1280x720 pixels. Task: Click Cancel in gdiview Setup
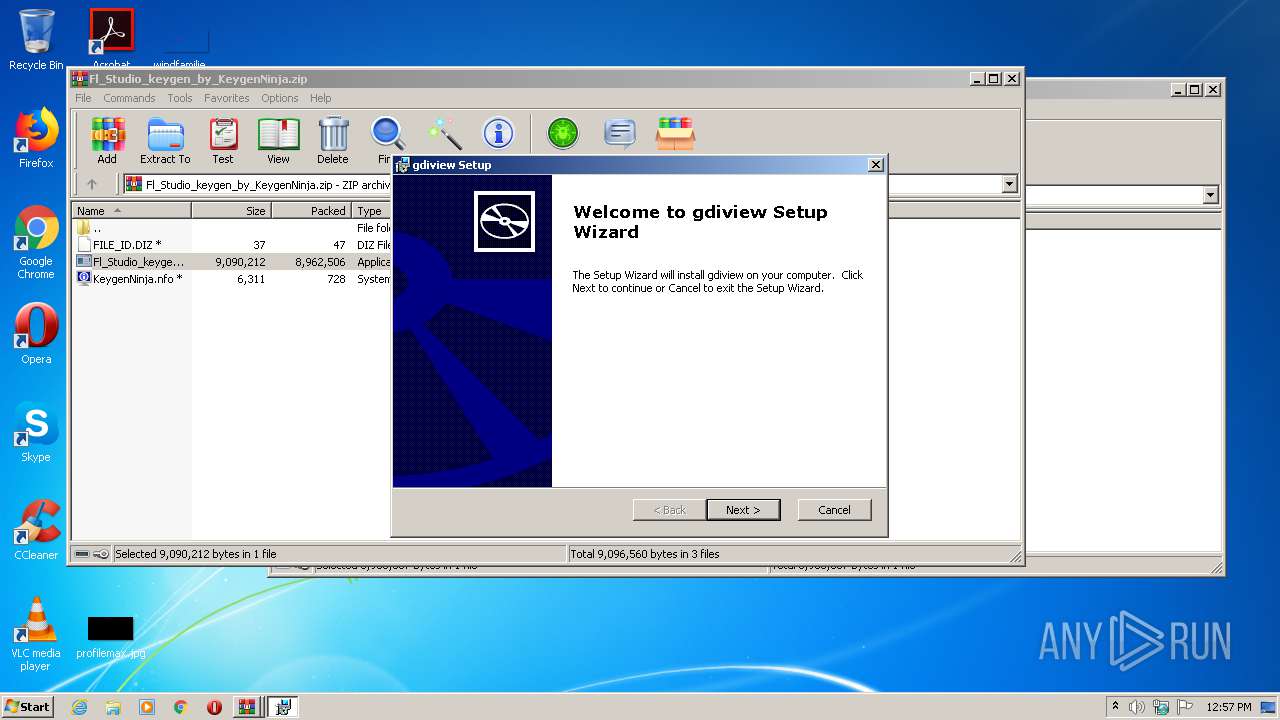tap(834, 510)
